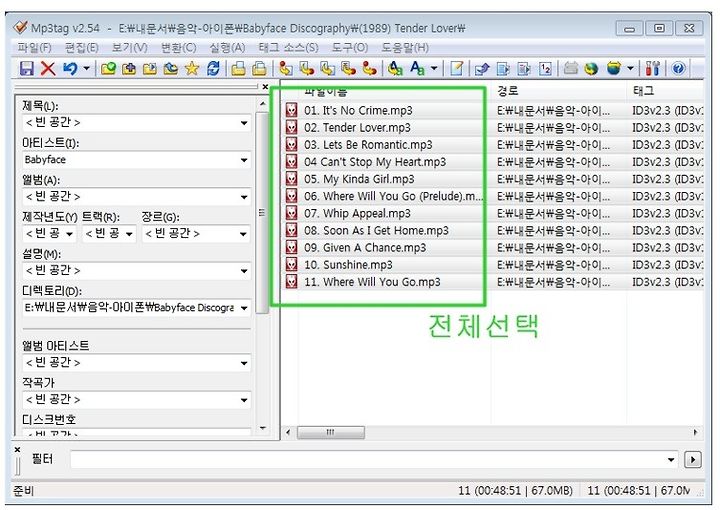Image resolution: width=720 pixels, height=510 pixels.
Task: Open the auto-numbering wizard icon
Action: coord(545,69)
